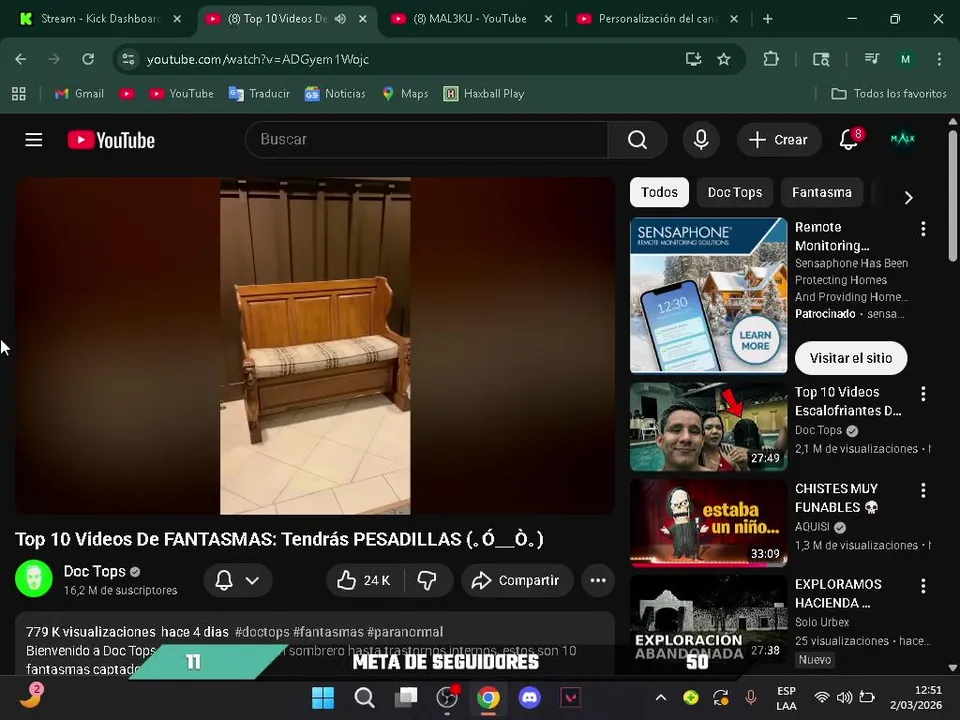
Task: Switch to Stream - Kick Dashboard tab
Action: pos(100,19)
